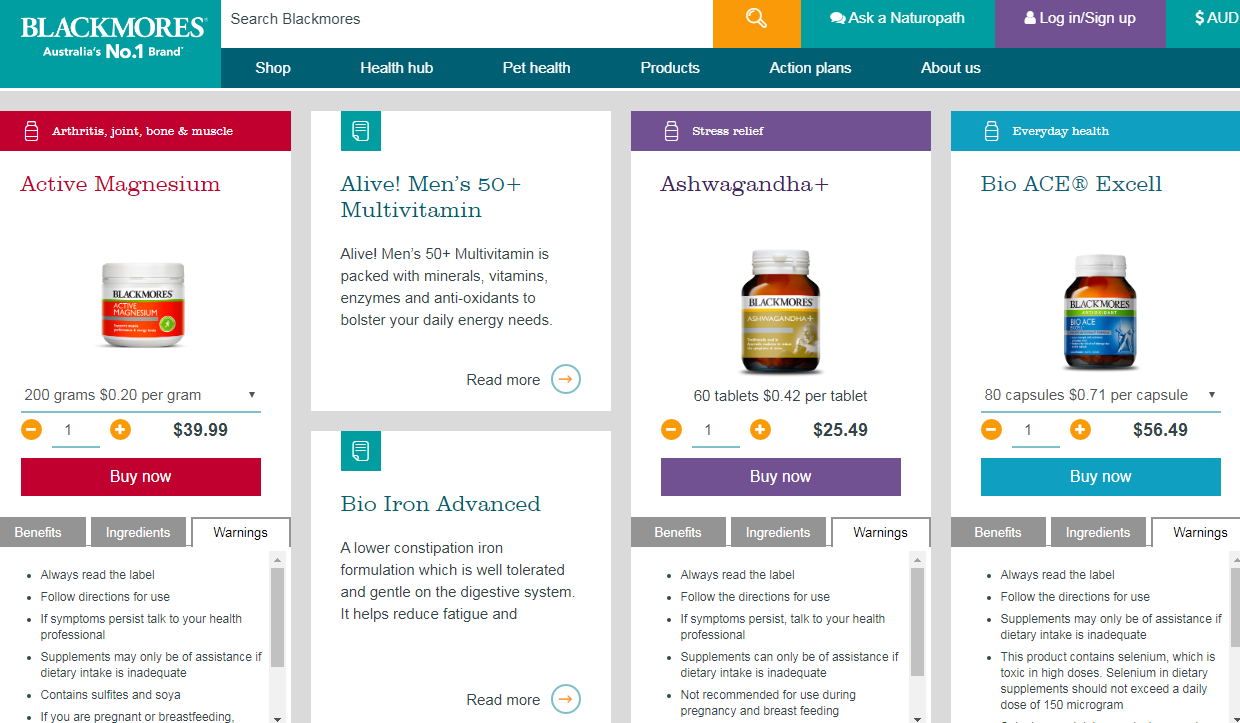Open the Health hub menu

tap(396, 68)
